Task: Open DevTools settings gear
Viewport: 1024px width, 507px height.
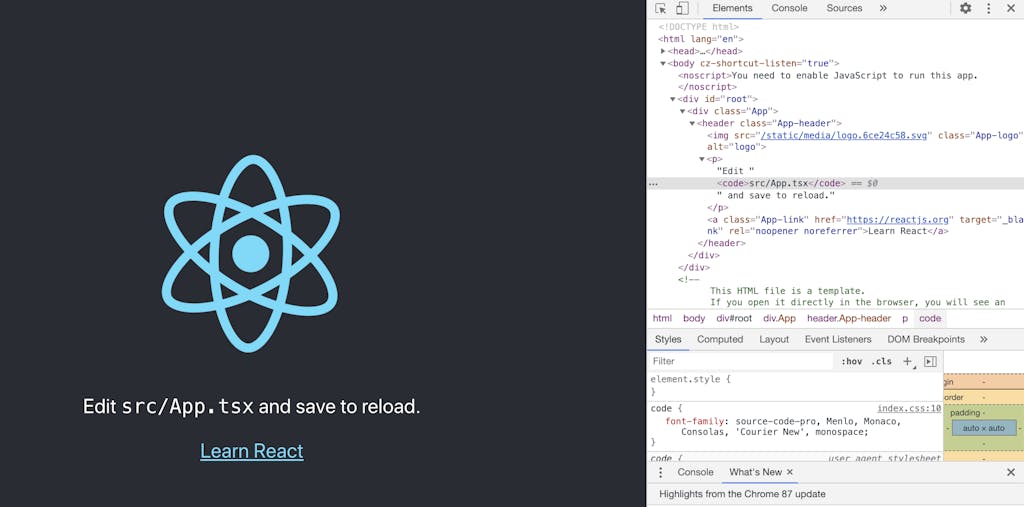Action: 965,8
